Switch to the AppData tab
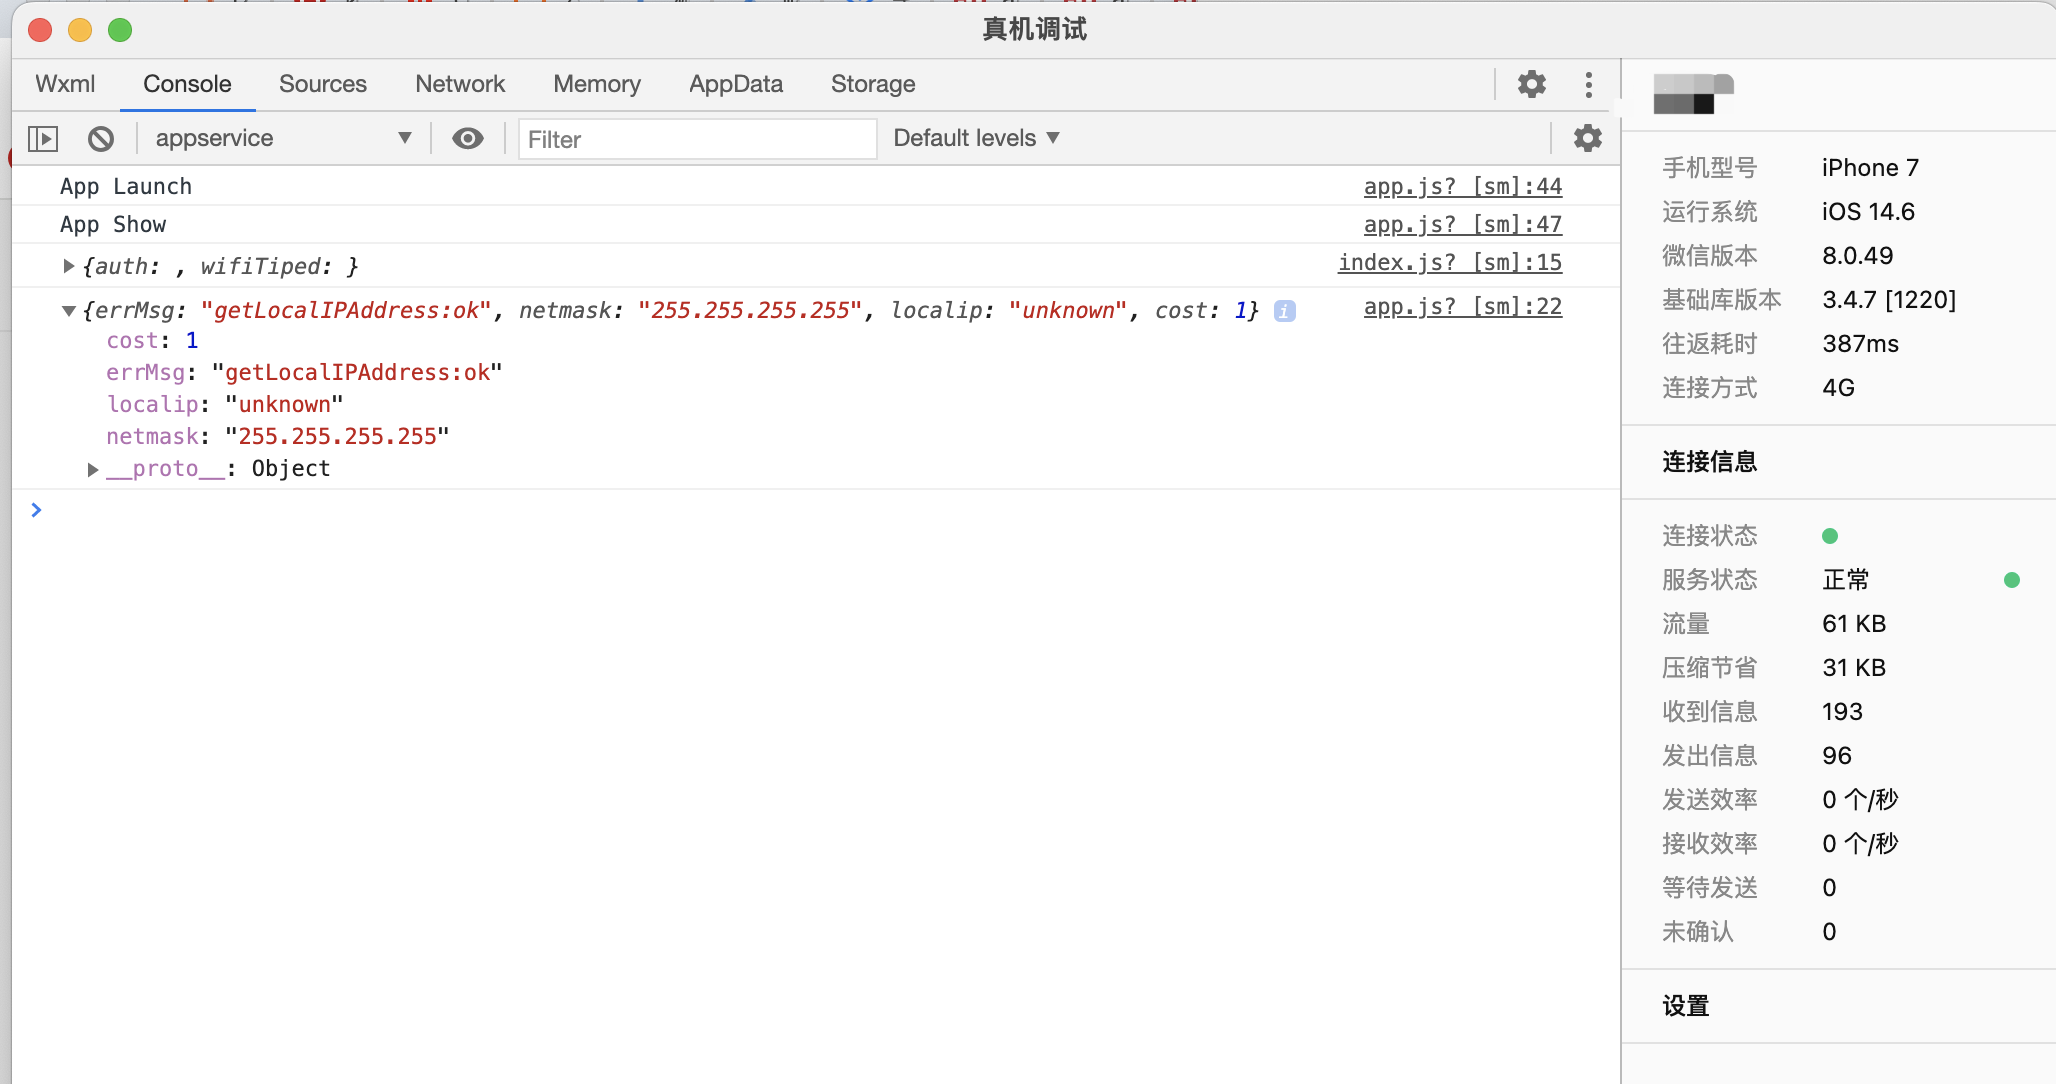This screenshot has height=1084, width=2056. coord(735,84)
